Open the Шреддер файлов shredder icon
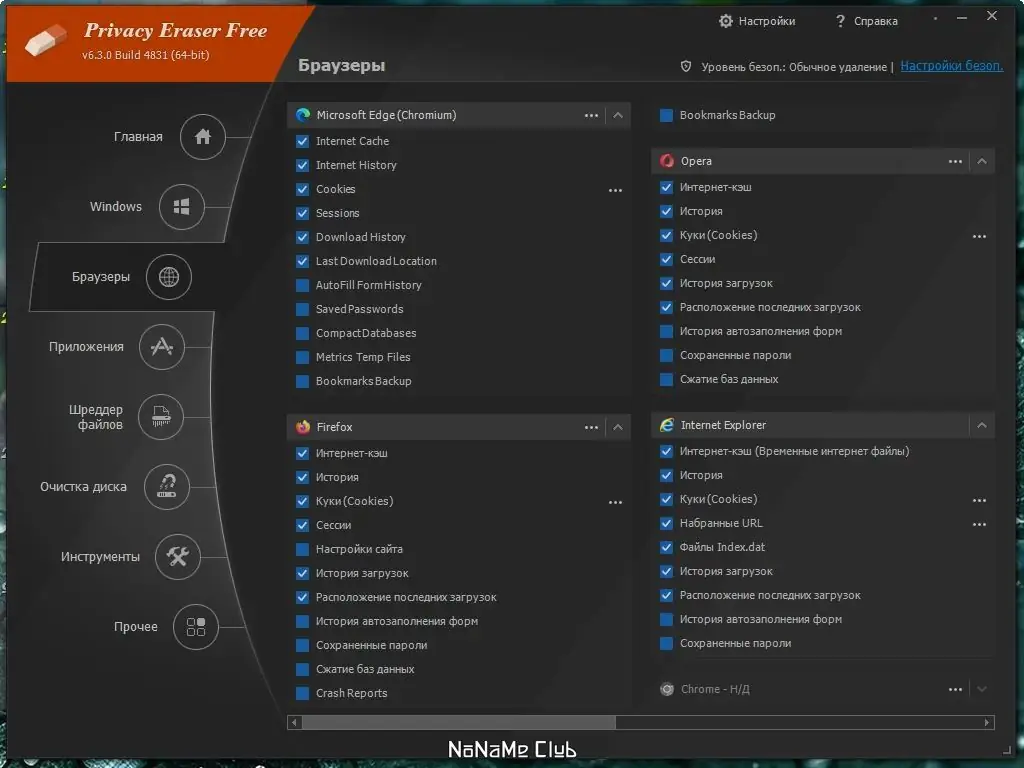 161,417
